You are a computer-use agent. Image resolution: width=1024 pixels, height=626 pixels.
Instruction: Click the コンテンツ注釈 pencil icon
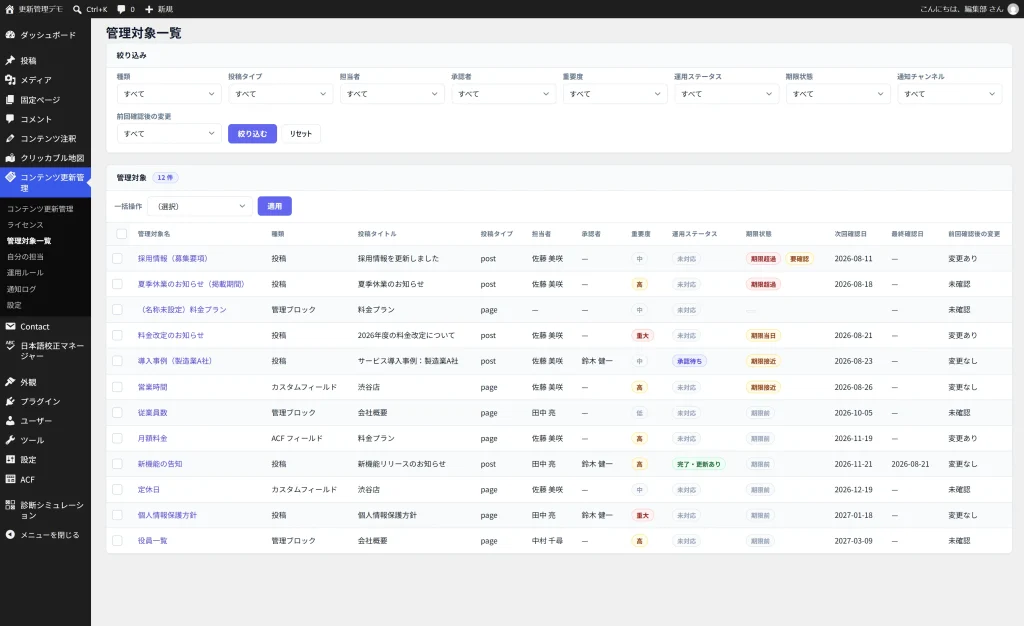tap(10, 138)
